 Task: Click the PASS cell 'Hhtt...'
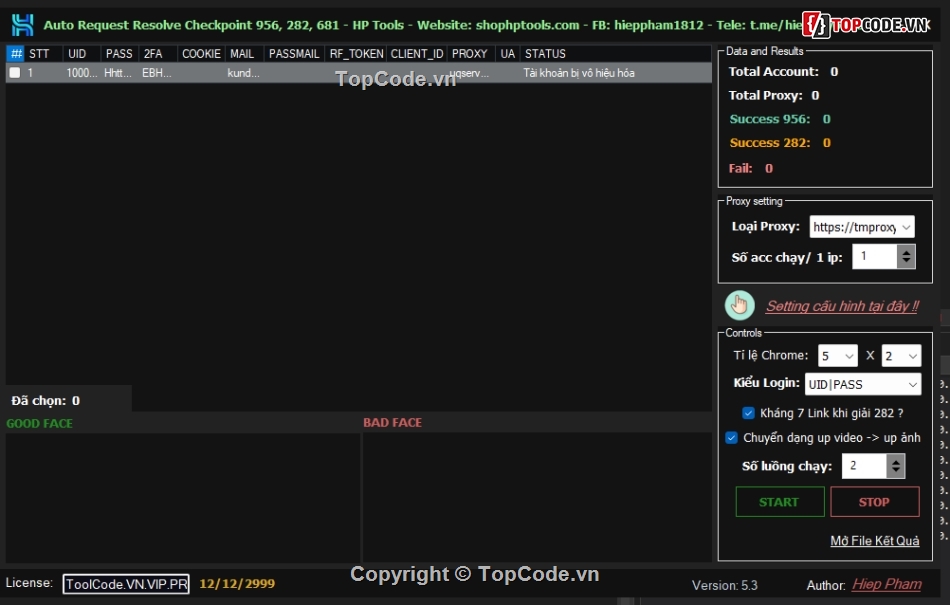click(118, 73)
